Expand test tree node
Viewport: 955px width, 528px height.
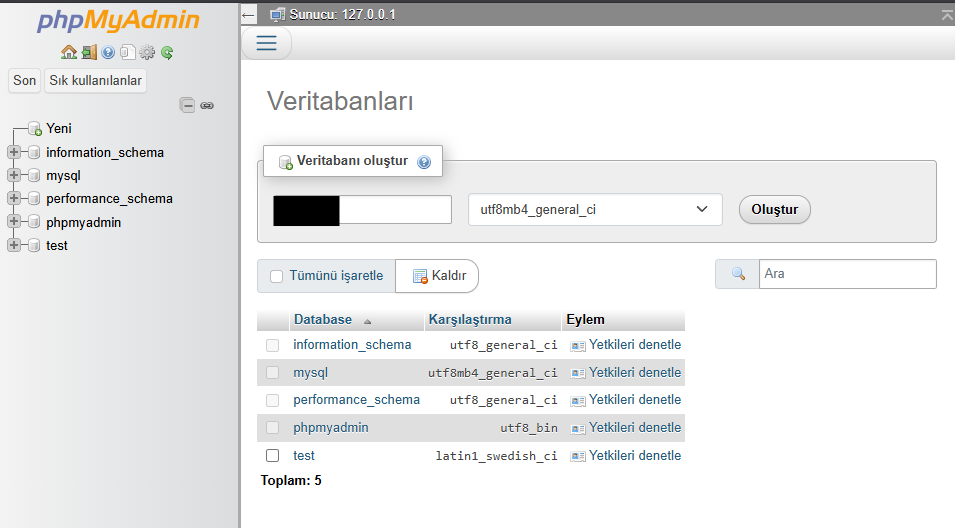(14, 245)
